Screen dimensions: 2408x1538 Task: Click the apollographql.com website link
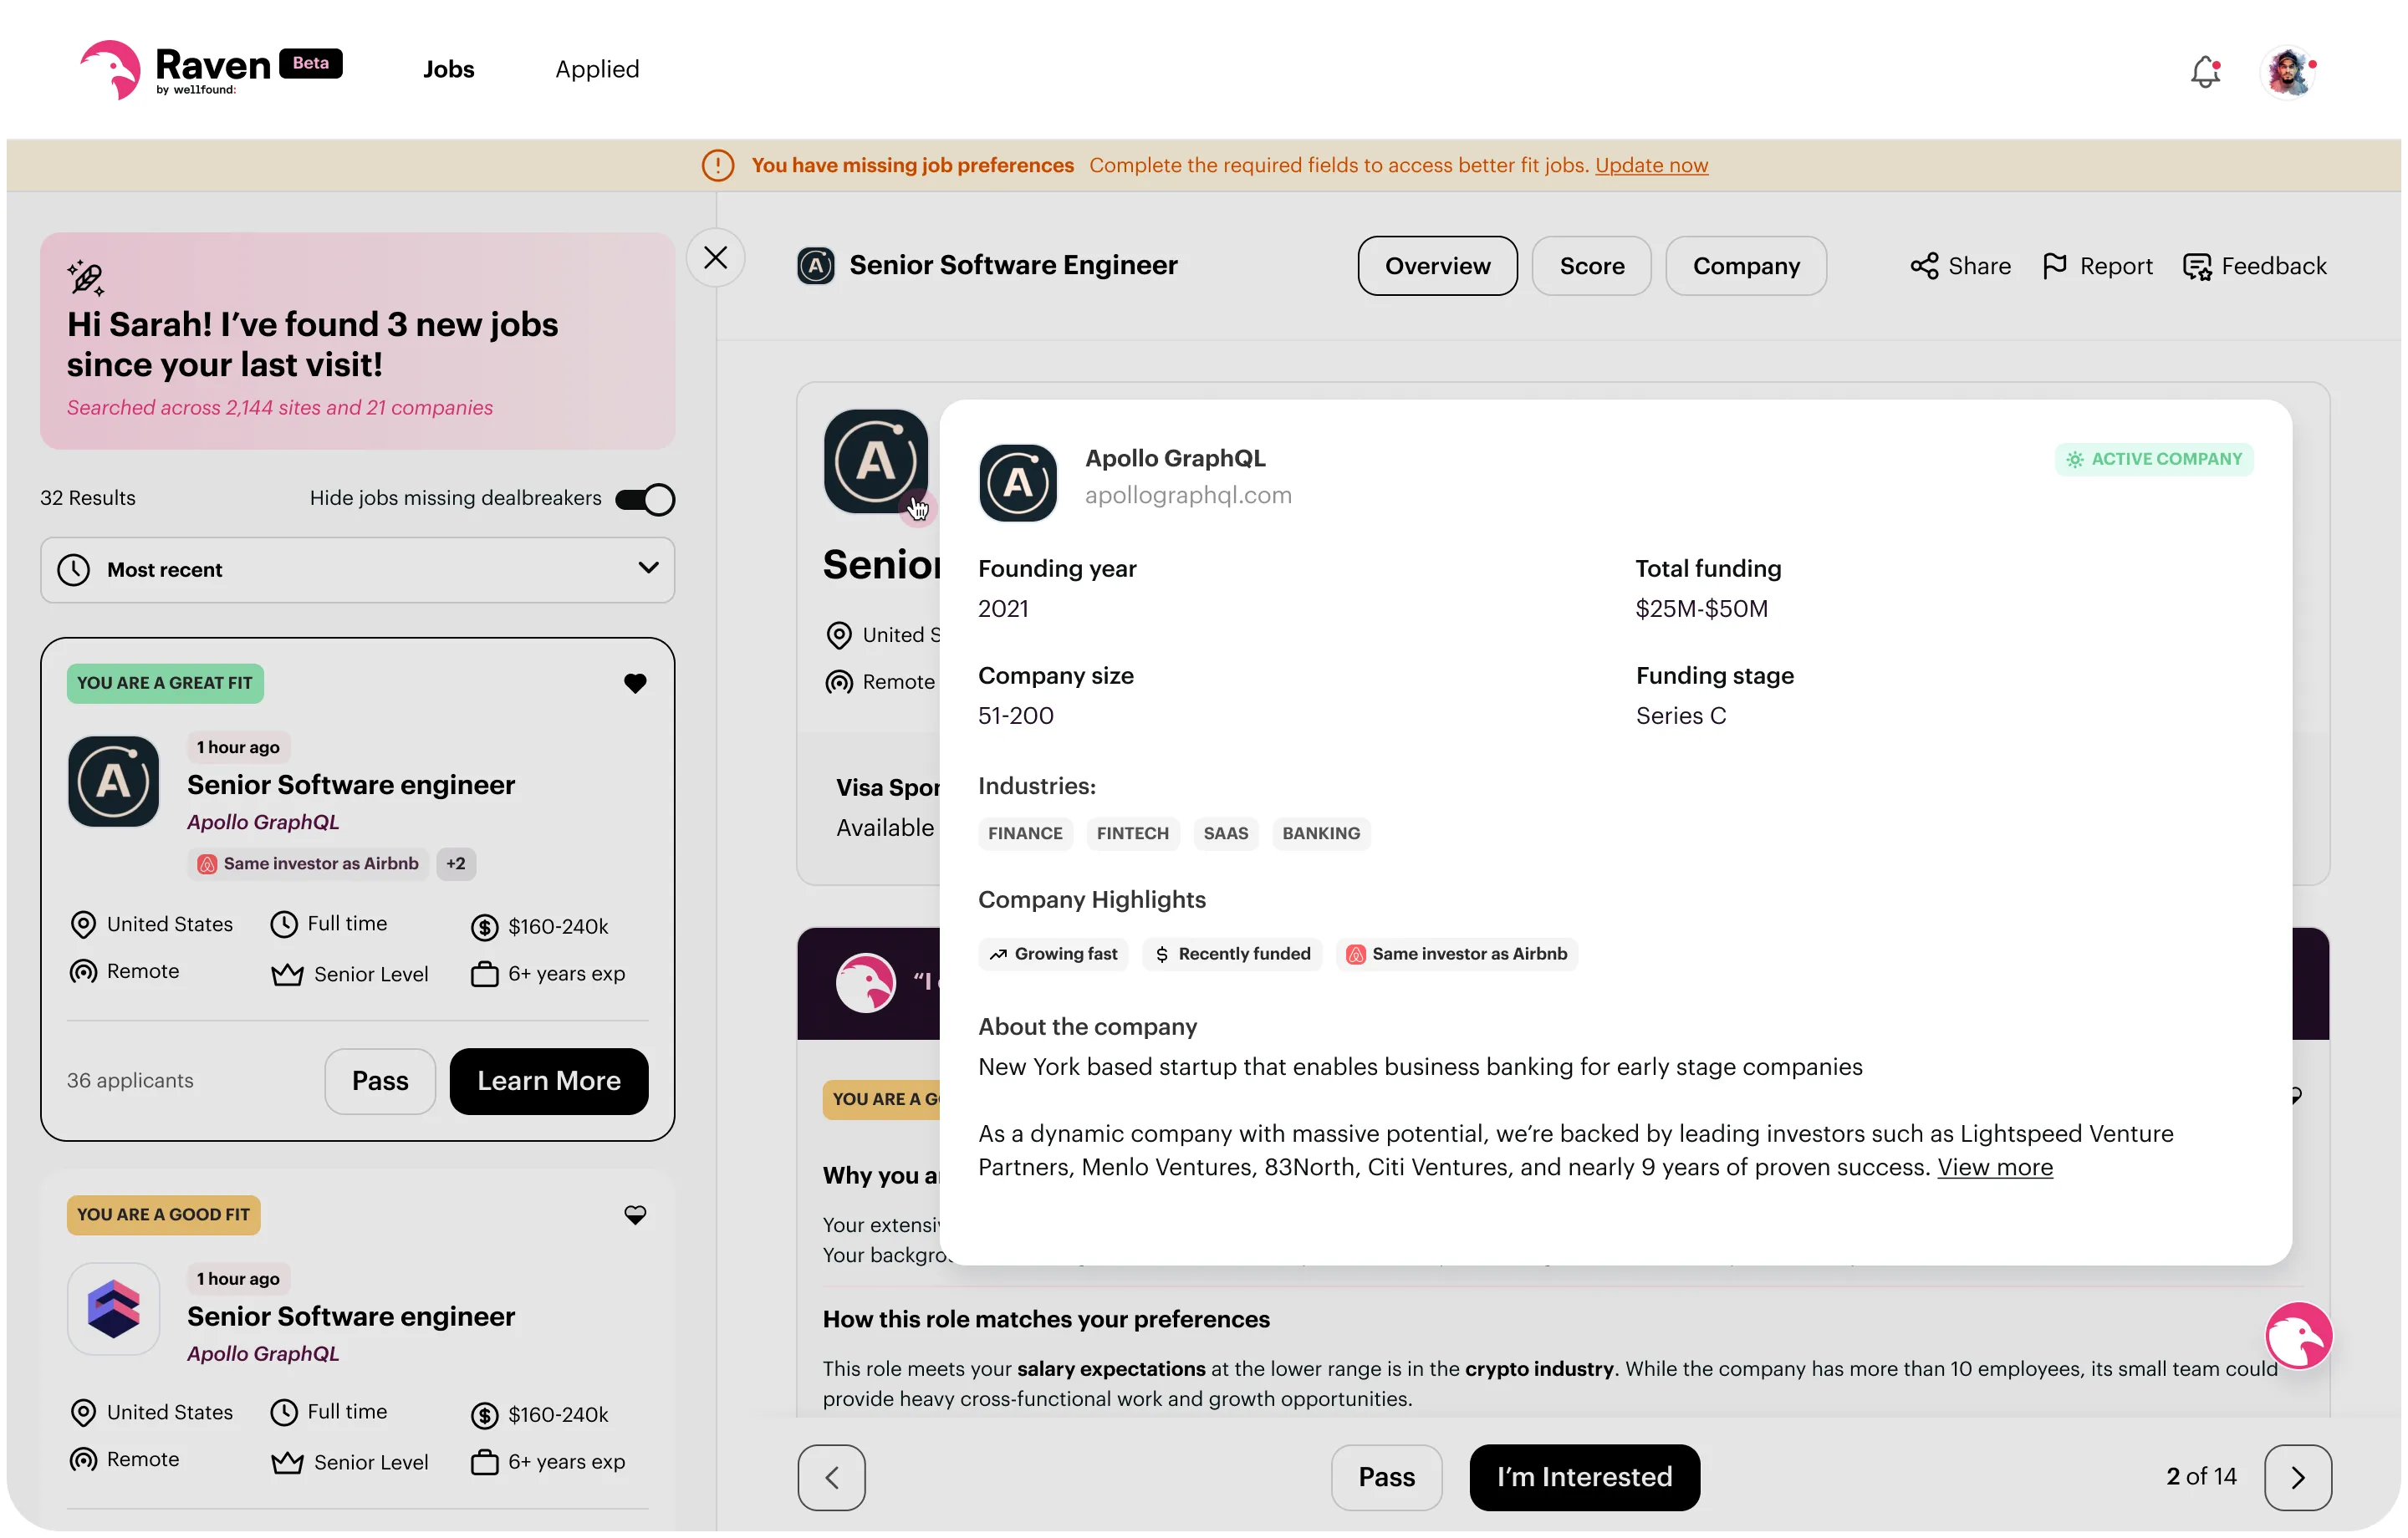(1188, 496)
